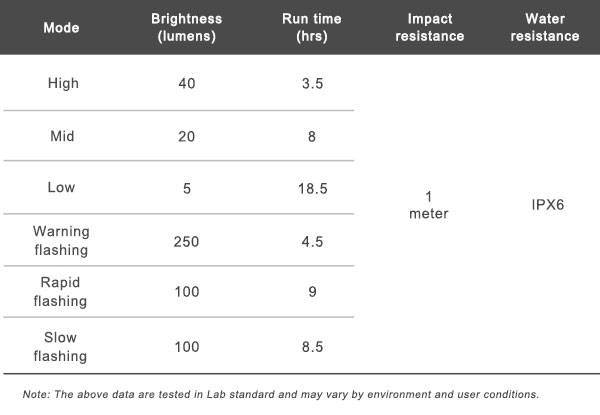Select the 3.5 hours run time cell
Viewport: 600px width, 415px height.
(314, 83)
